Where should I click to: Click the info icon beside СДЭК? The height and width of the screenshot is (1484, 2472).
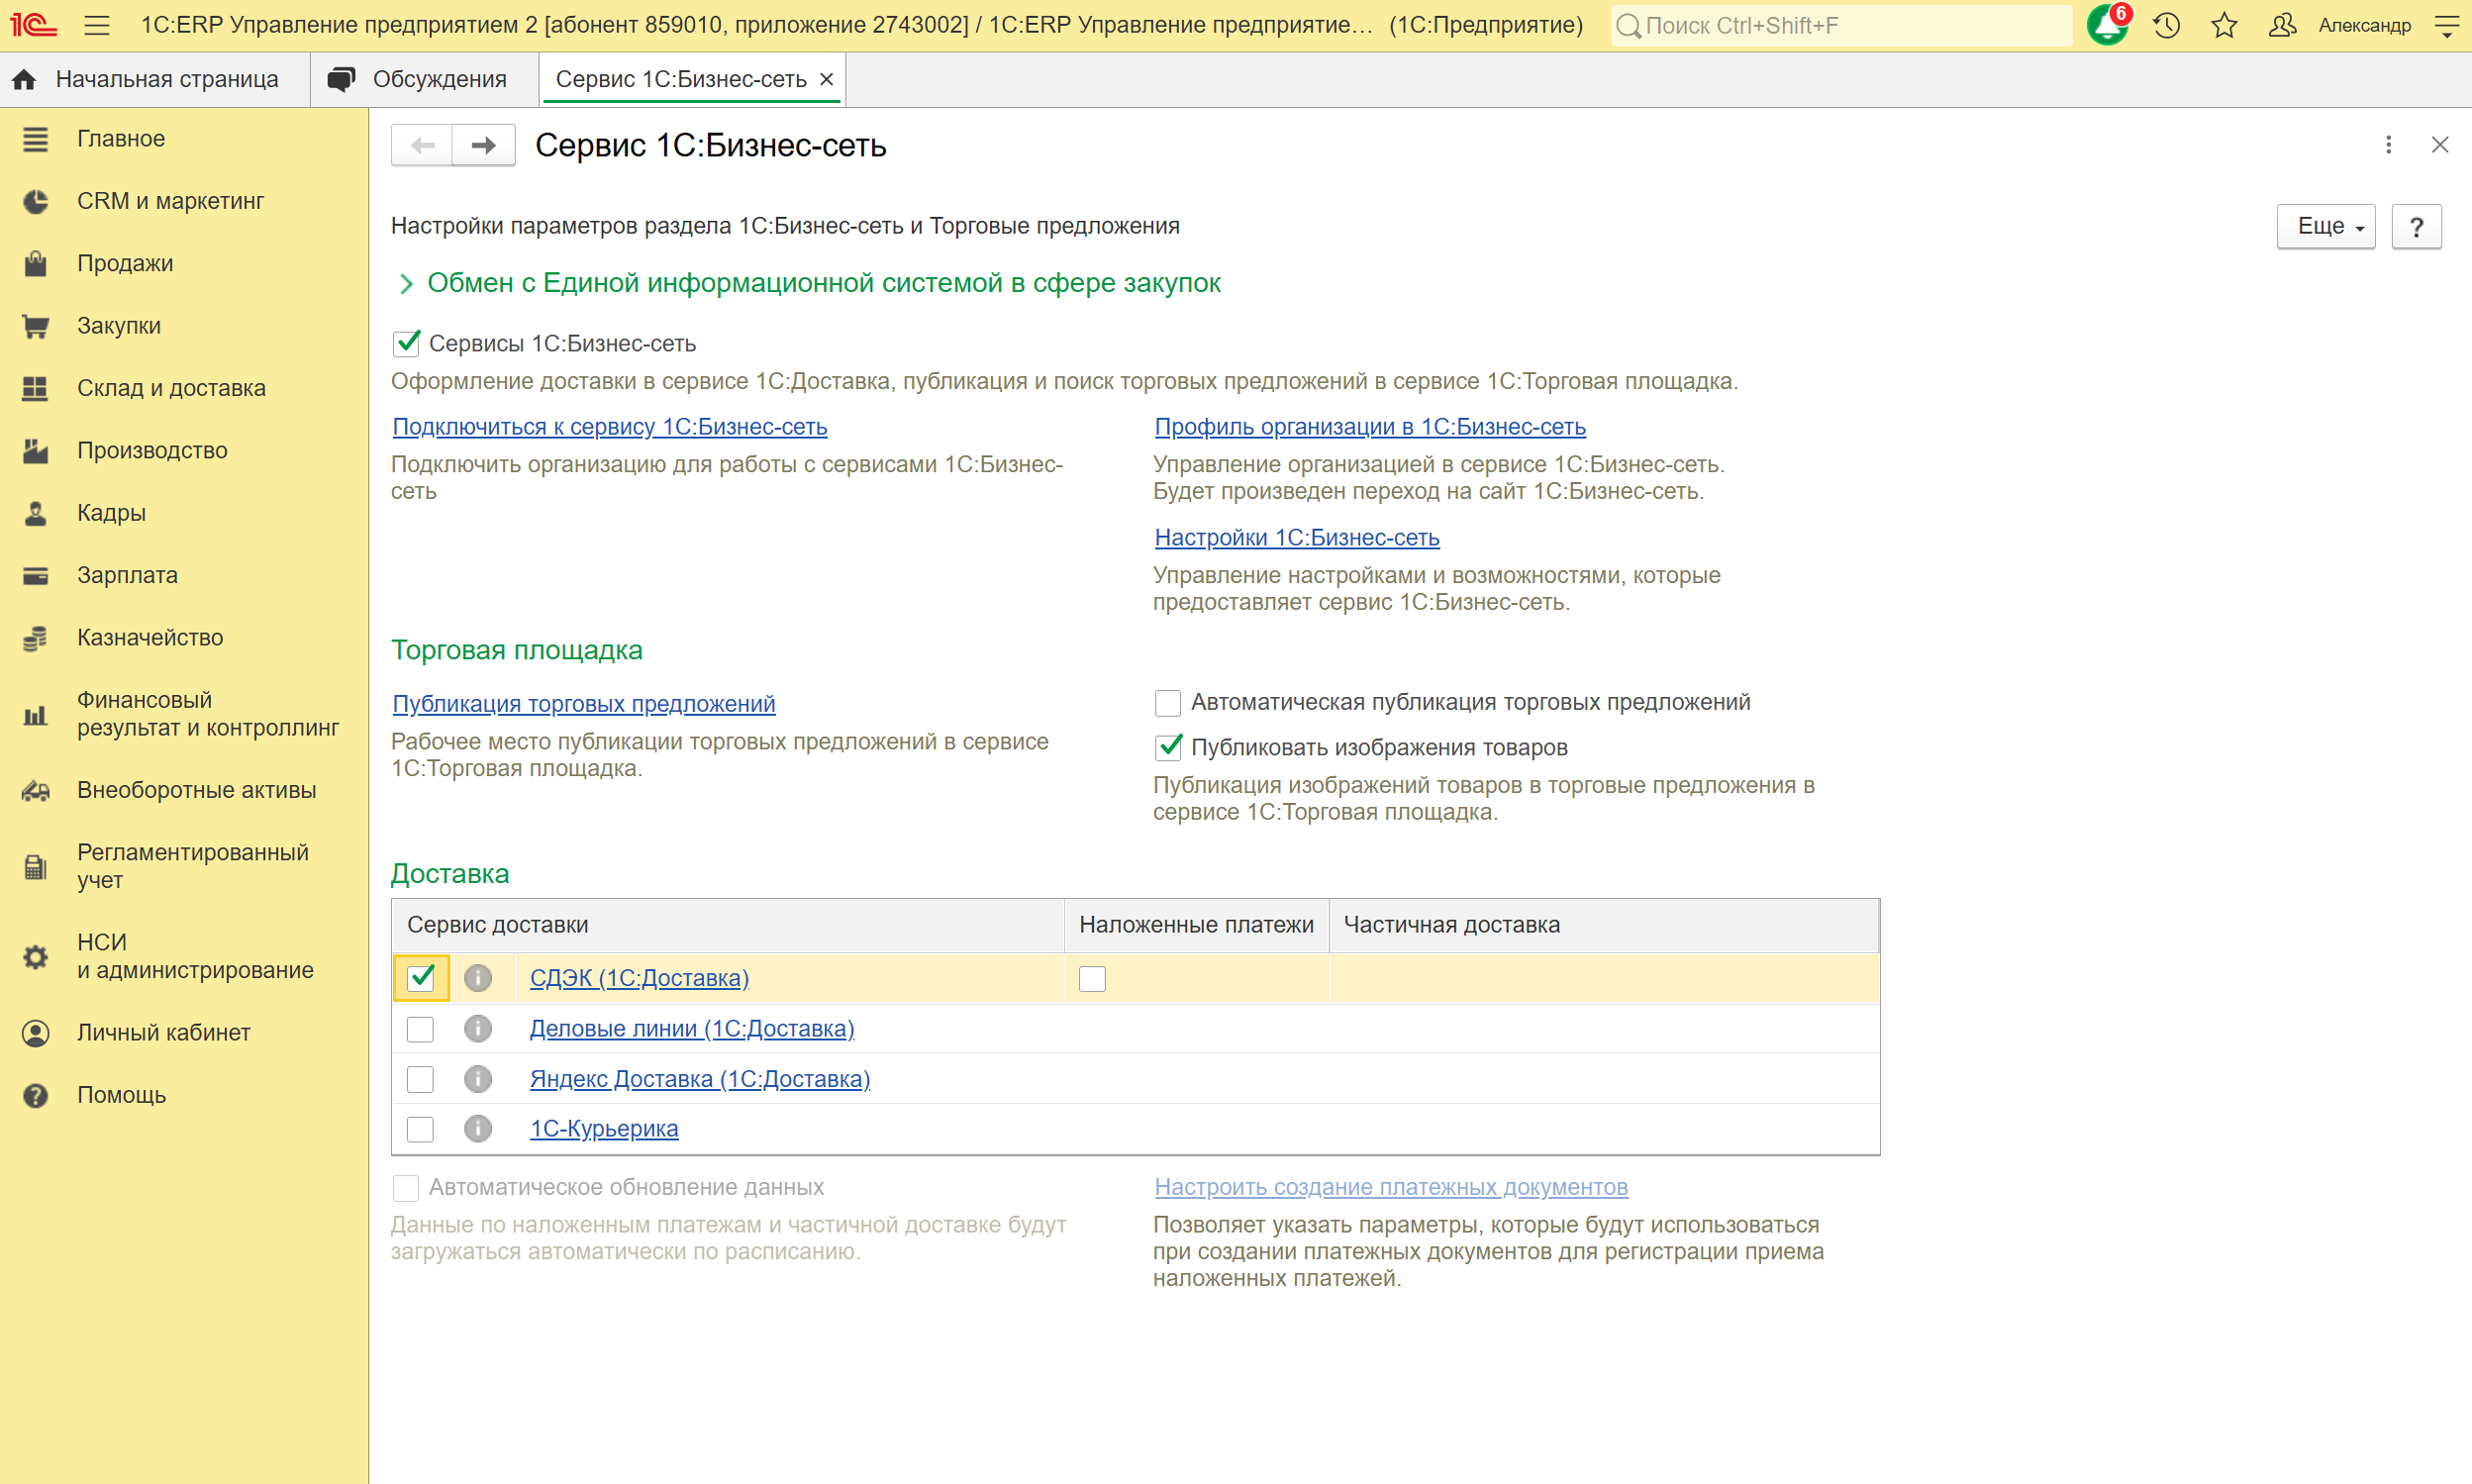coord(478,978)
